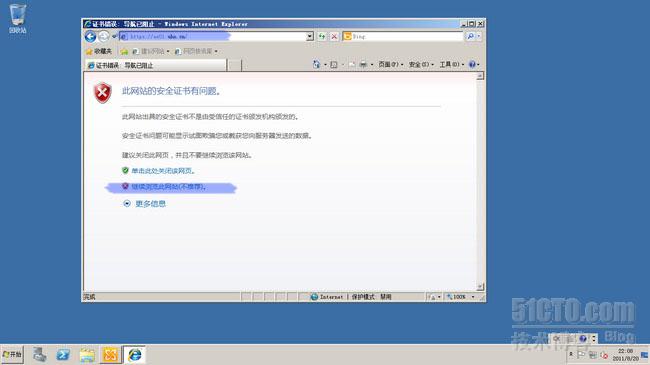Open the recent pages dropdown arrow
This screenshot has height=365, width=650.
[114, 36]
